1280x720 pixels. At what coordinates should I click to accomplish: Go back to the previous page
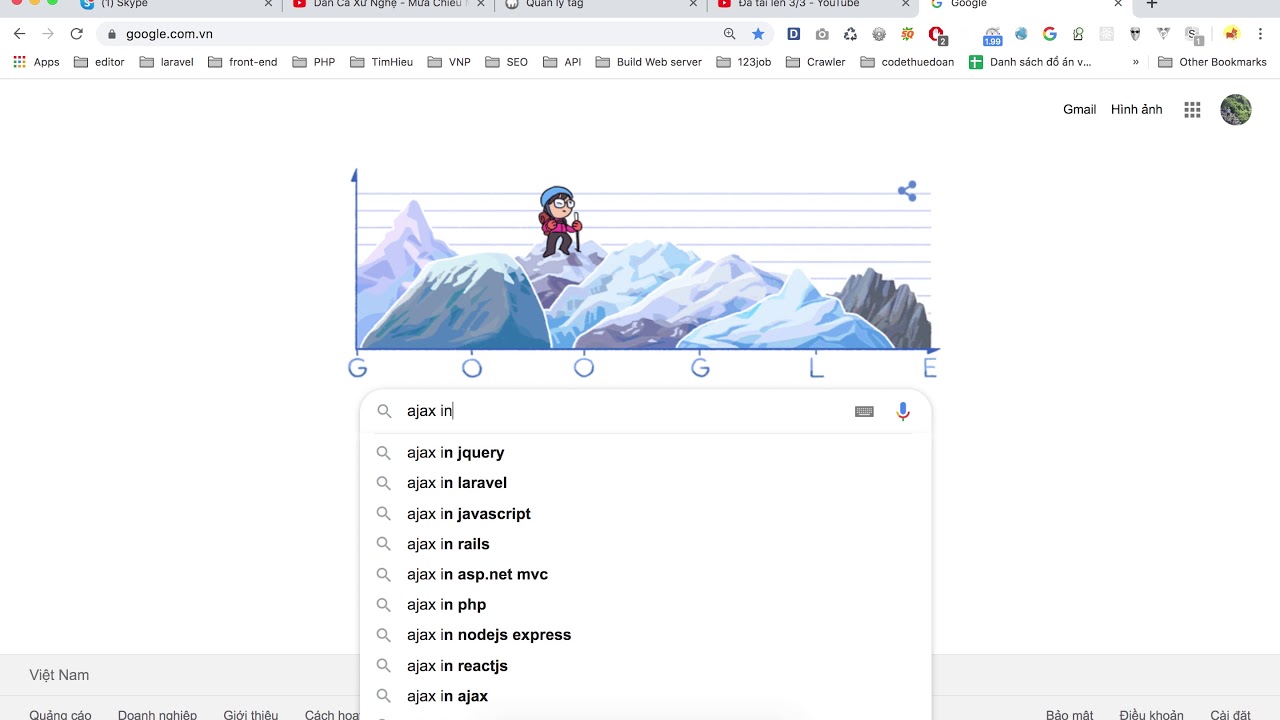click(x=19, y=34)
